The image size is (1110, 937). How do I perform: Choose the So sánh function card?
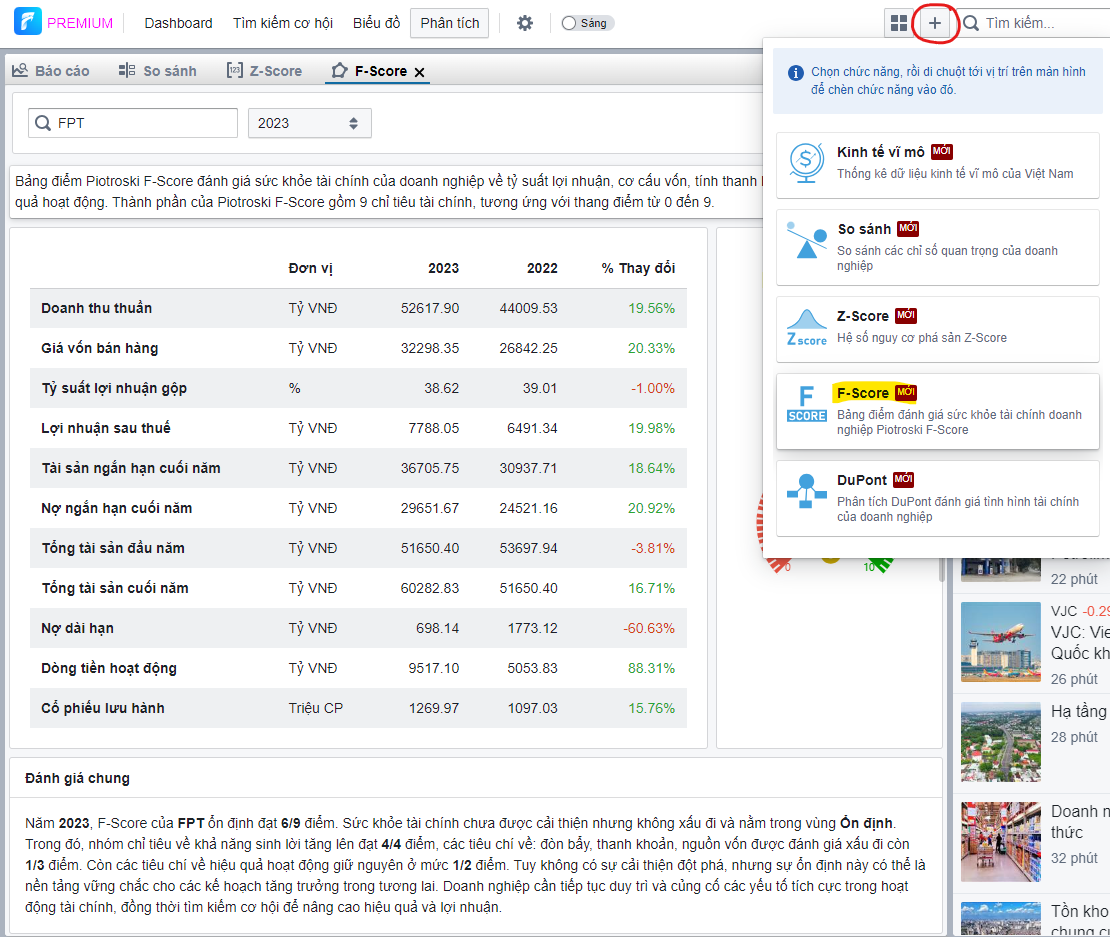[937, 247]
